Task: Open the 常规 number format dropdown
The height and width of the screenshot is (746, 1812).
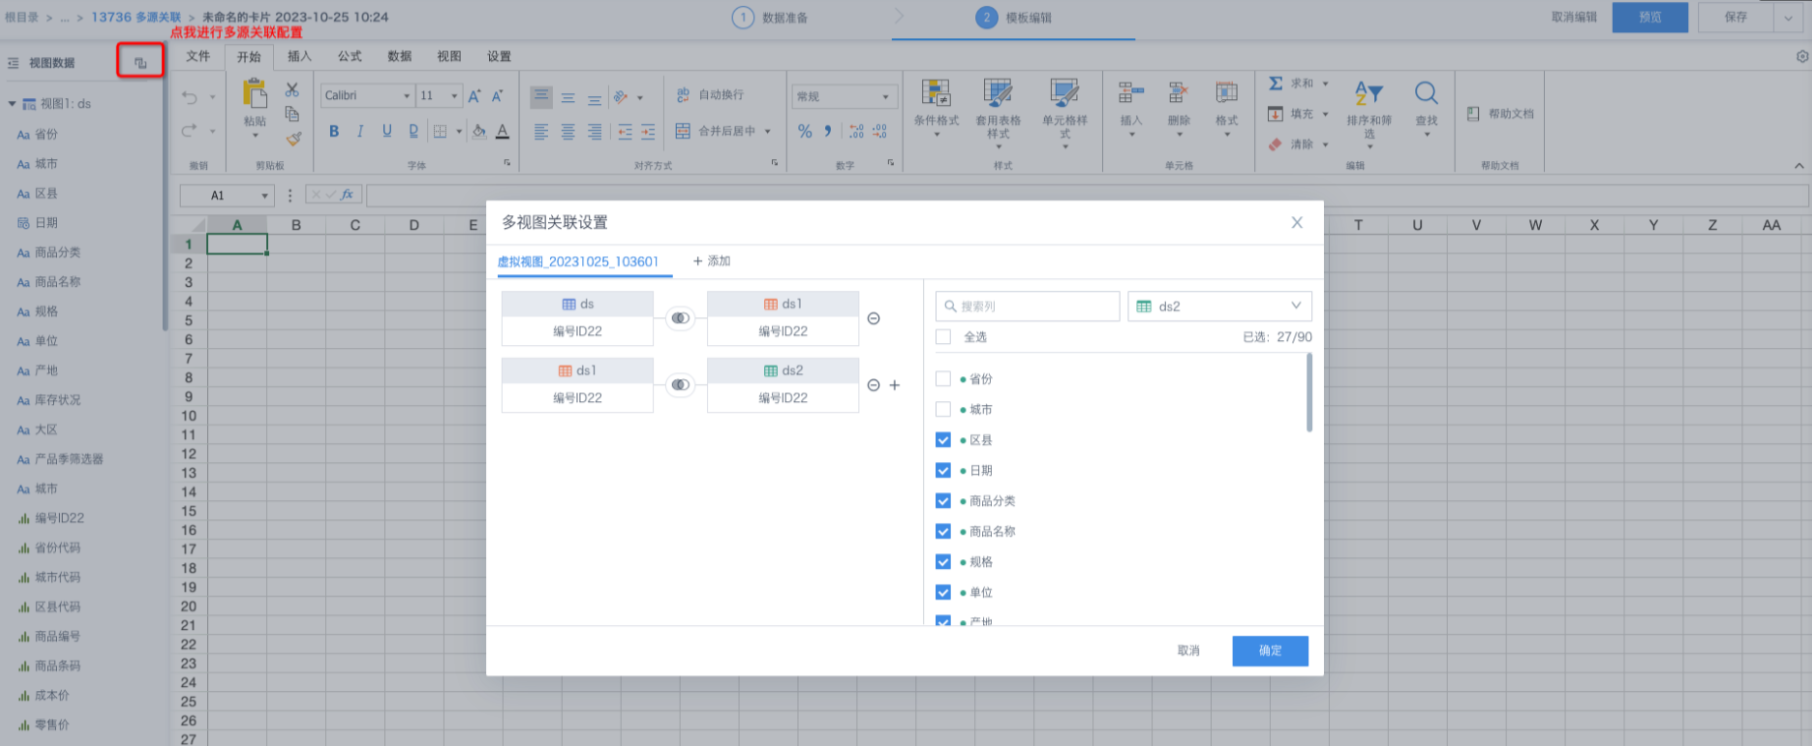Action: tap(885, 97)
